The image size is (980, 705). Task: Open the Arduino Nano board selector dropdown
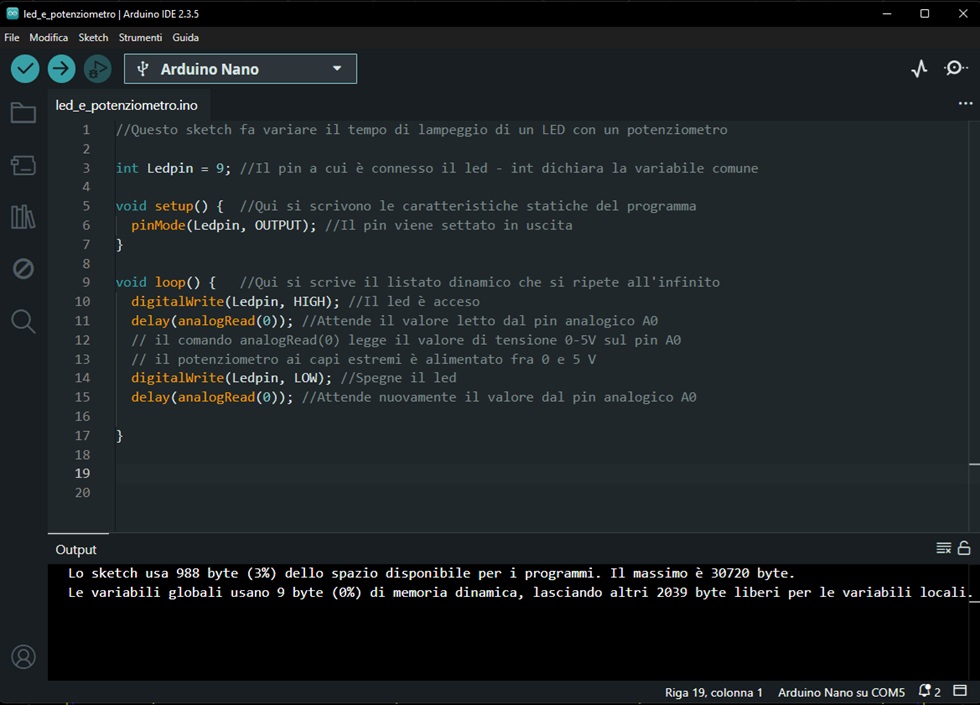click(x=241, y=69)
